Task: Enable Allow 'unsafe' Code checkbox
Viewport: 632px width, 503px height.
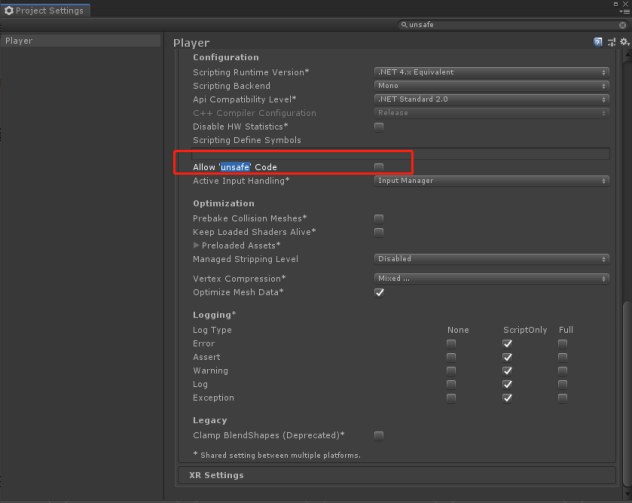Action: 378,167
